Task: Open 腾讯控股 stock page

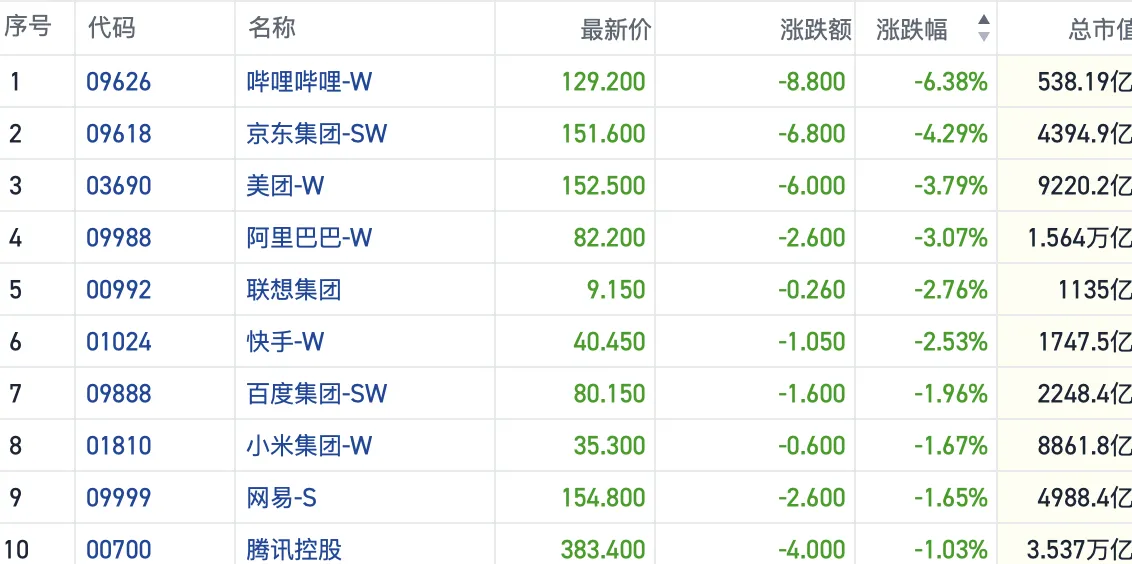Action: [x=294, y=550]
